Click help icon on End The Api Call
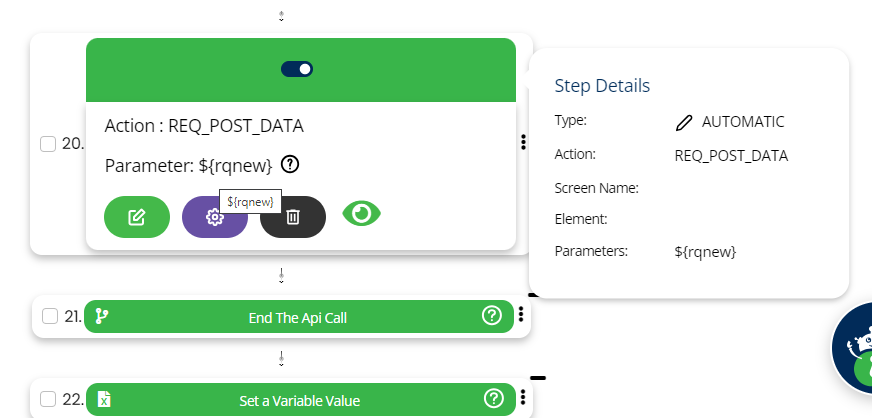Screen dimensions: 872x418 (491, 316)
